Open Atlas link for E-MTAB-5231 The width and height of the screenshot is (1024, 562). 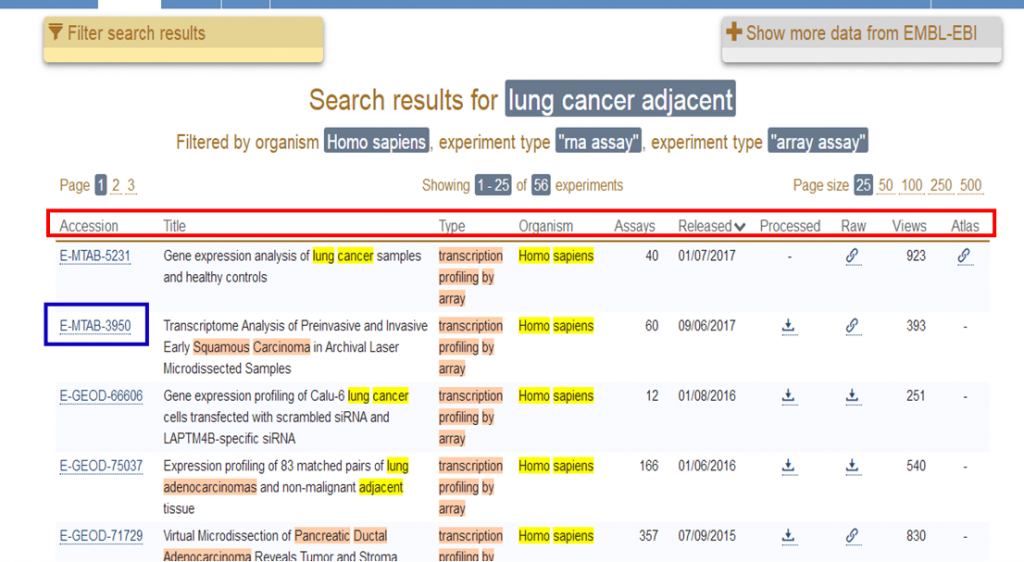point(964,256)
